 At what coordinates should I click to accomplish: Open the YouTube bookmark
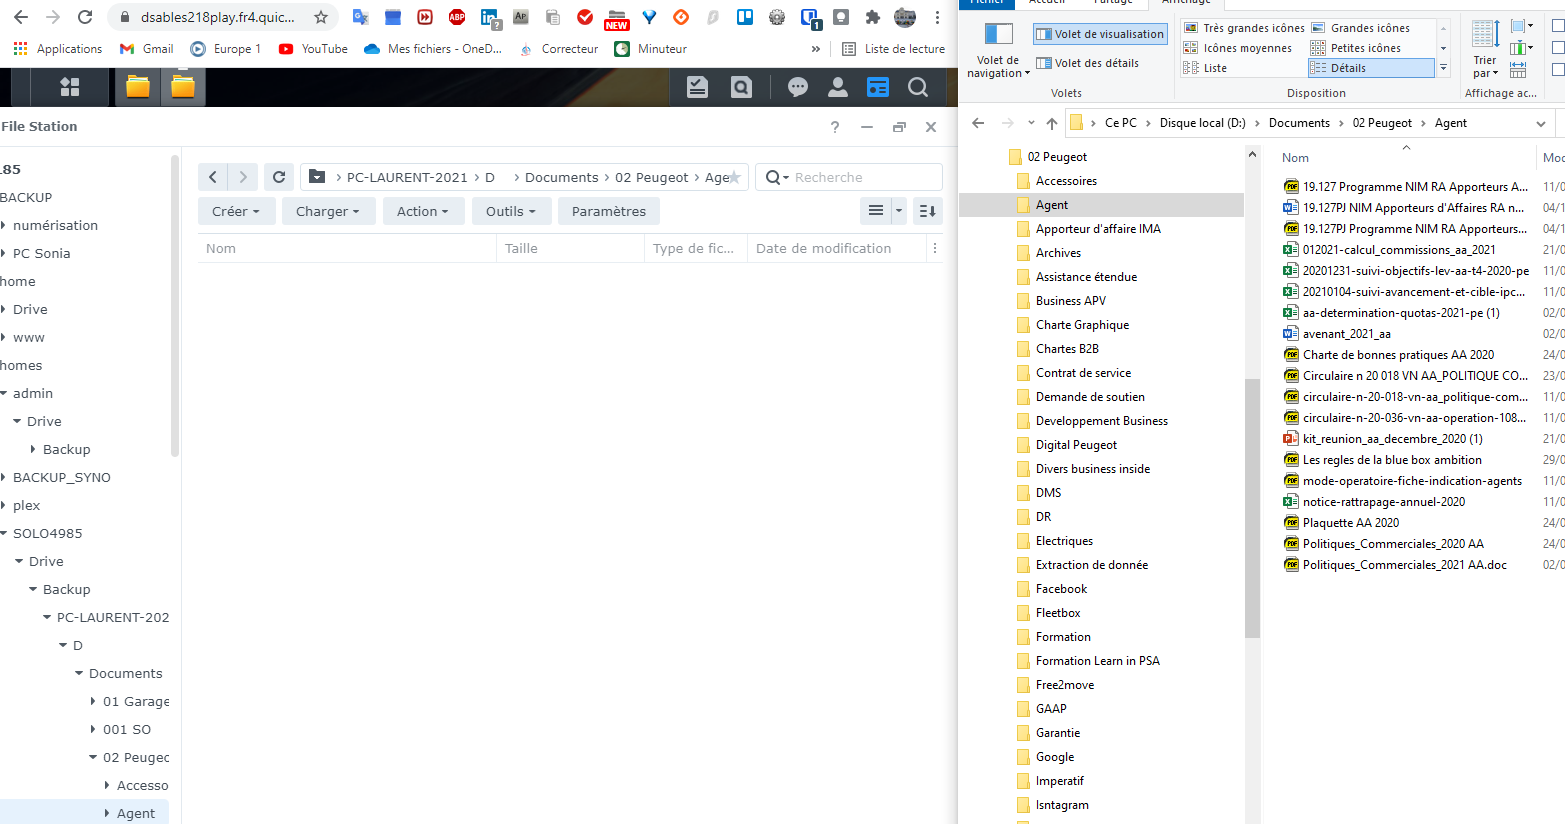click(314, 49)
